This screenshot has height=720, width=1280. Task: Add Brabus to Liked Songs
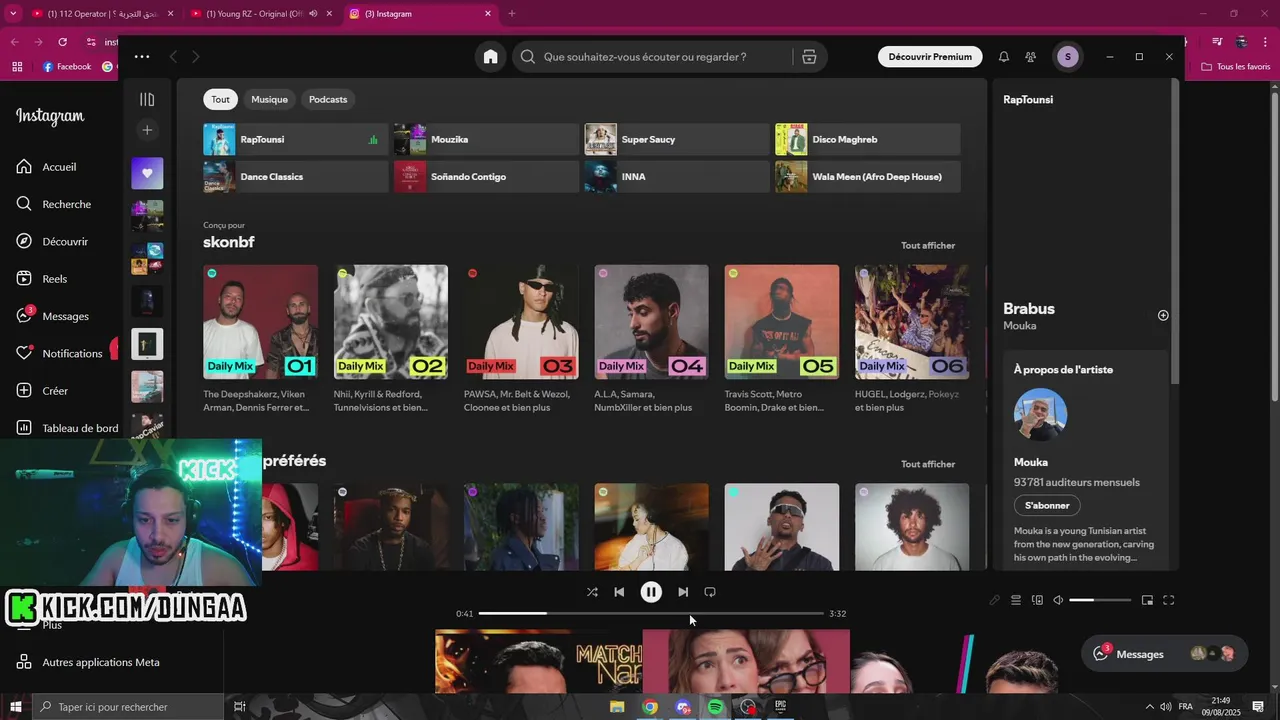1163,315
